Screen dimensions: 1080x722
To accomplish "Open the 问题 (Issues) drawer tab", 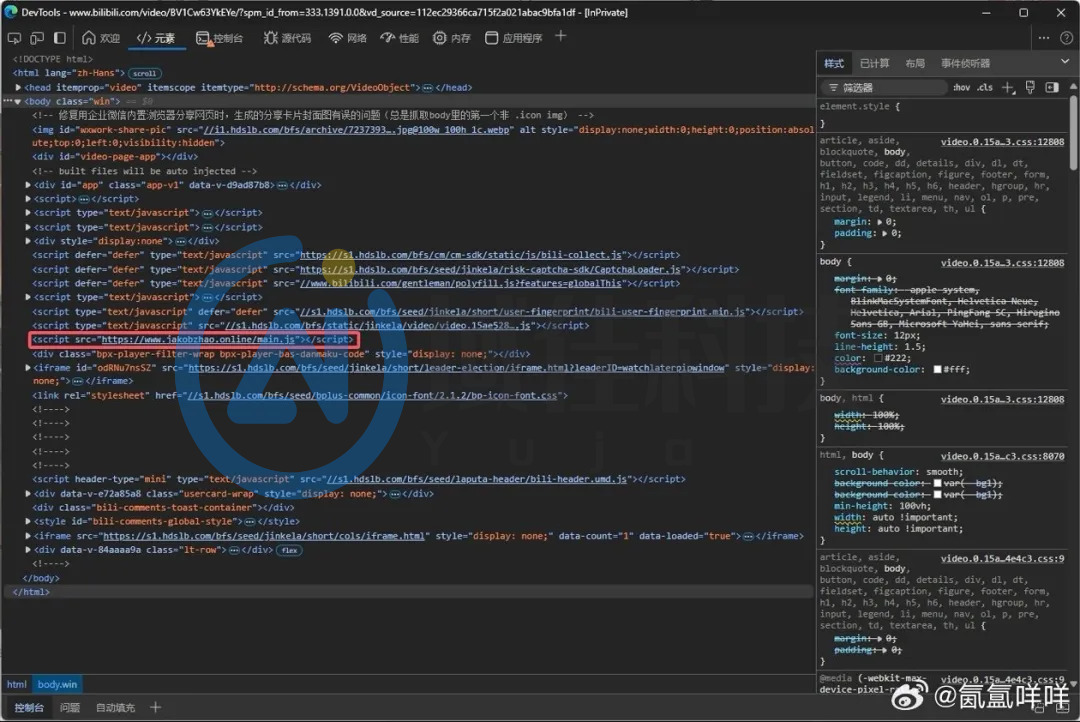I will (x=70, y=708).
